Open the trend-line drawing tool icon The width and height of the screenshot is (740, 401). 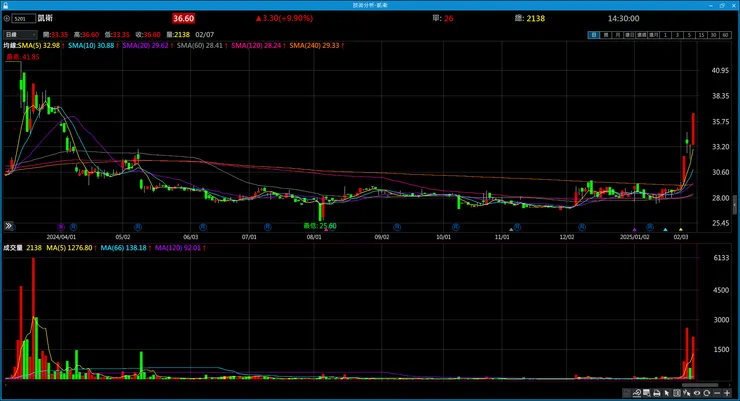point(637,393)
